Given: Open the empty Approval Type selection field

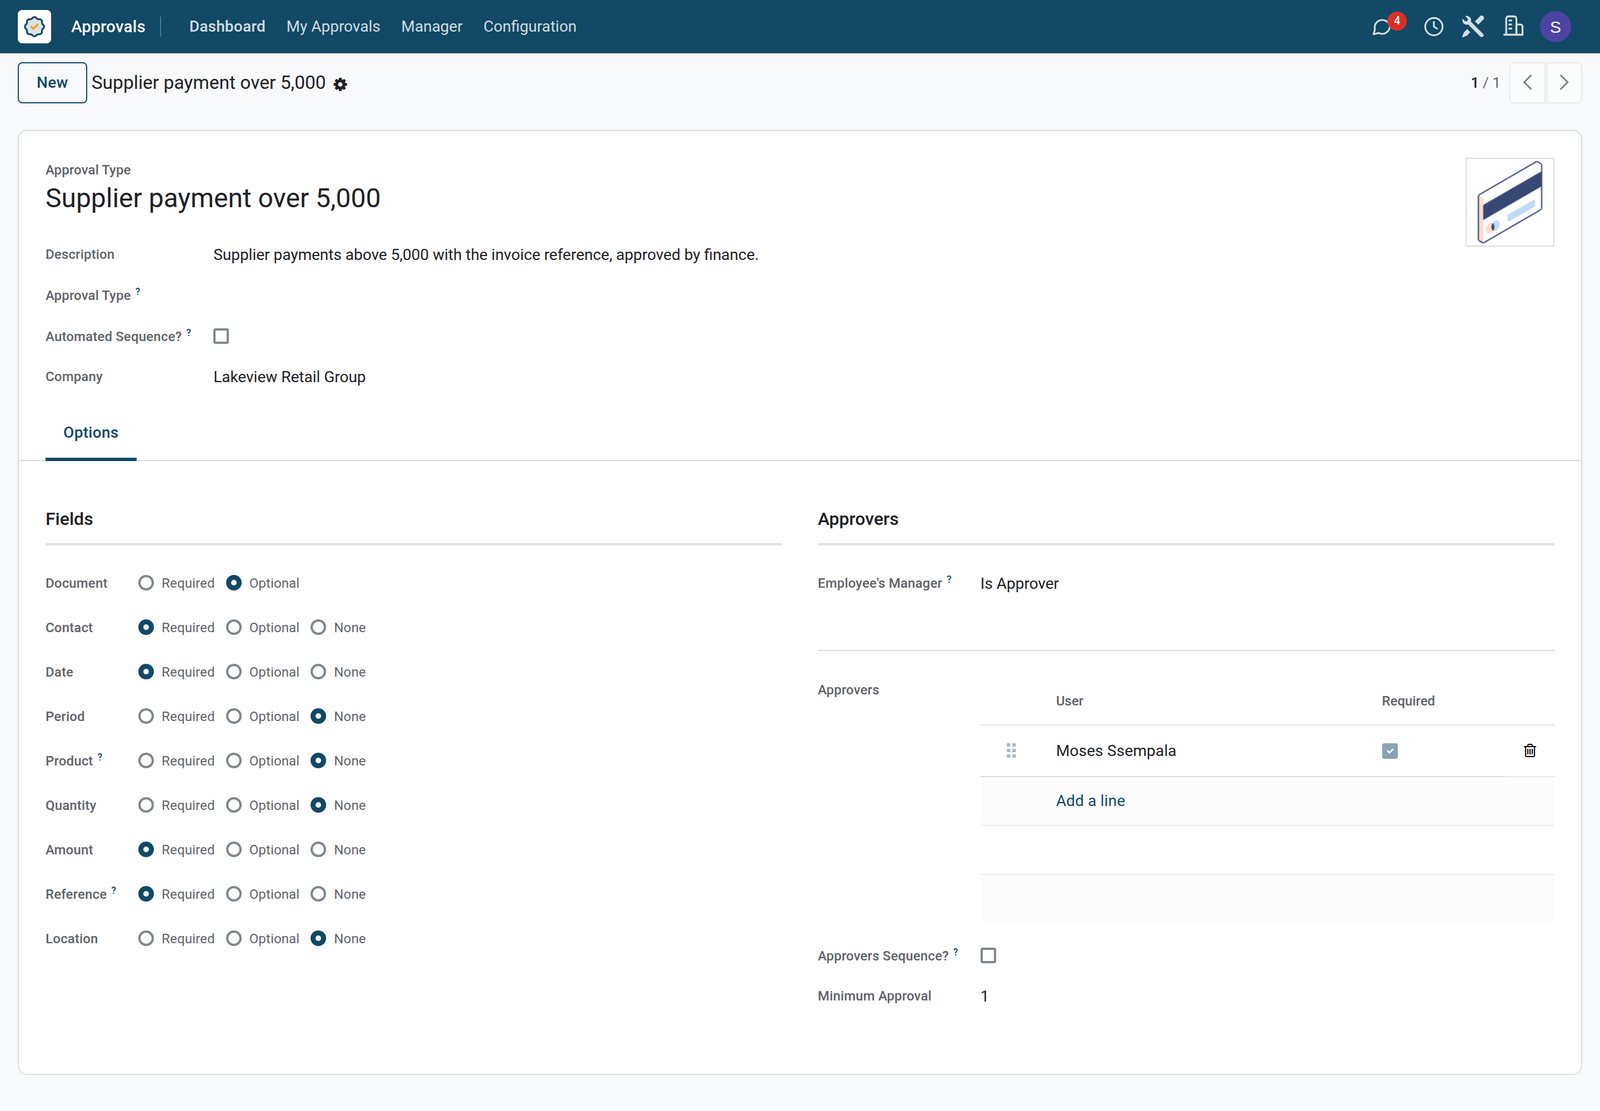Looking at the screenshot, I should [497, 296].
